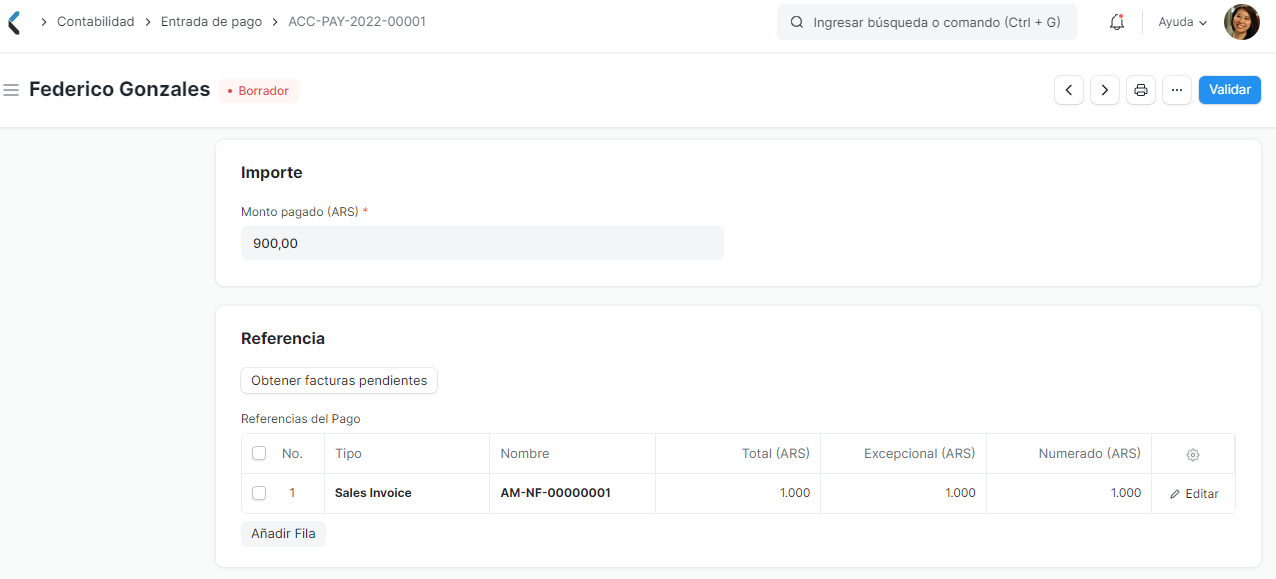Select all rows header checkbox
This screenshot has height=579, width=1276.
(259, 453)
